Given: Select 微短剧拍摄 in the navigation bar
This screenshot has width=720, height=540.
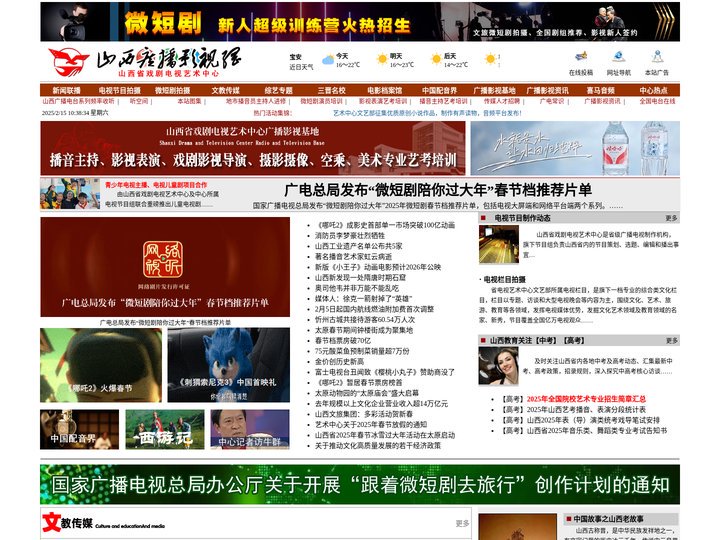Looking at the screenshot, I should [172, 90].
